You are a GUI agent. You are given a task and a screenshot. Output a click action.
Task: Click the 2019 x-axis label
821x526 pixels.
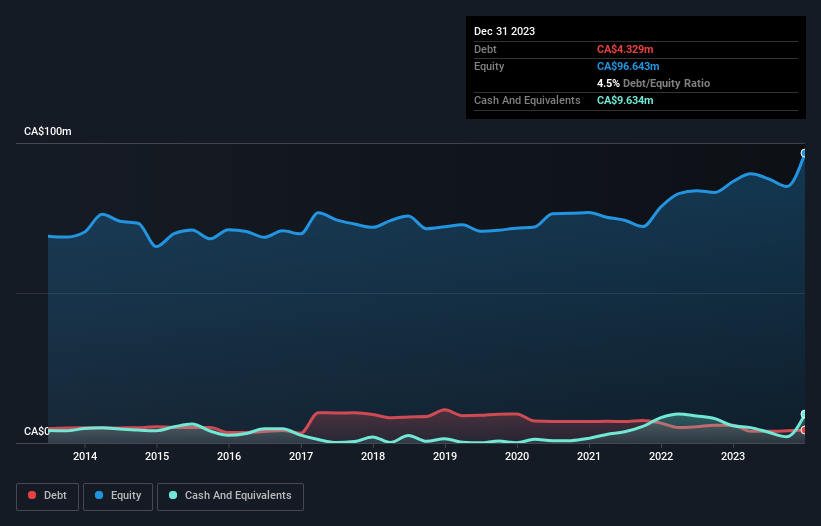[x=445, y=456]
